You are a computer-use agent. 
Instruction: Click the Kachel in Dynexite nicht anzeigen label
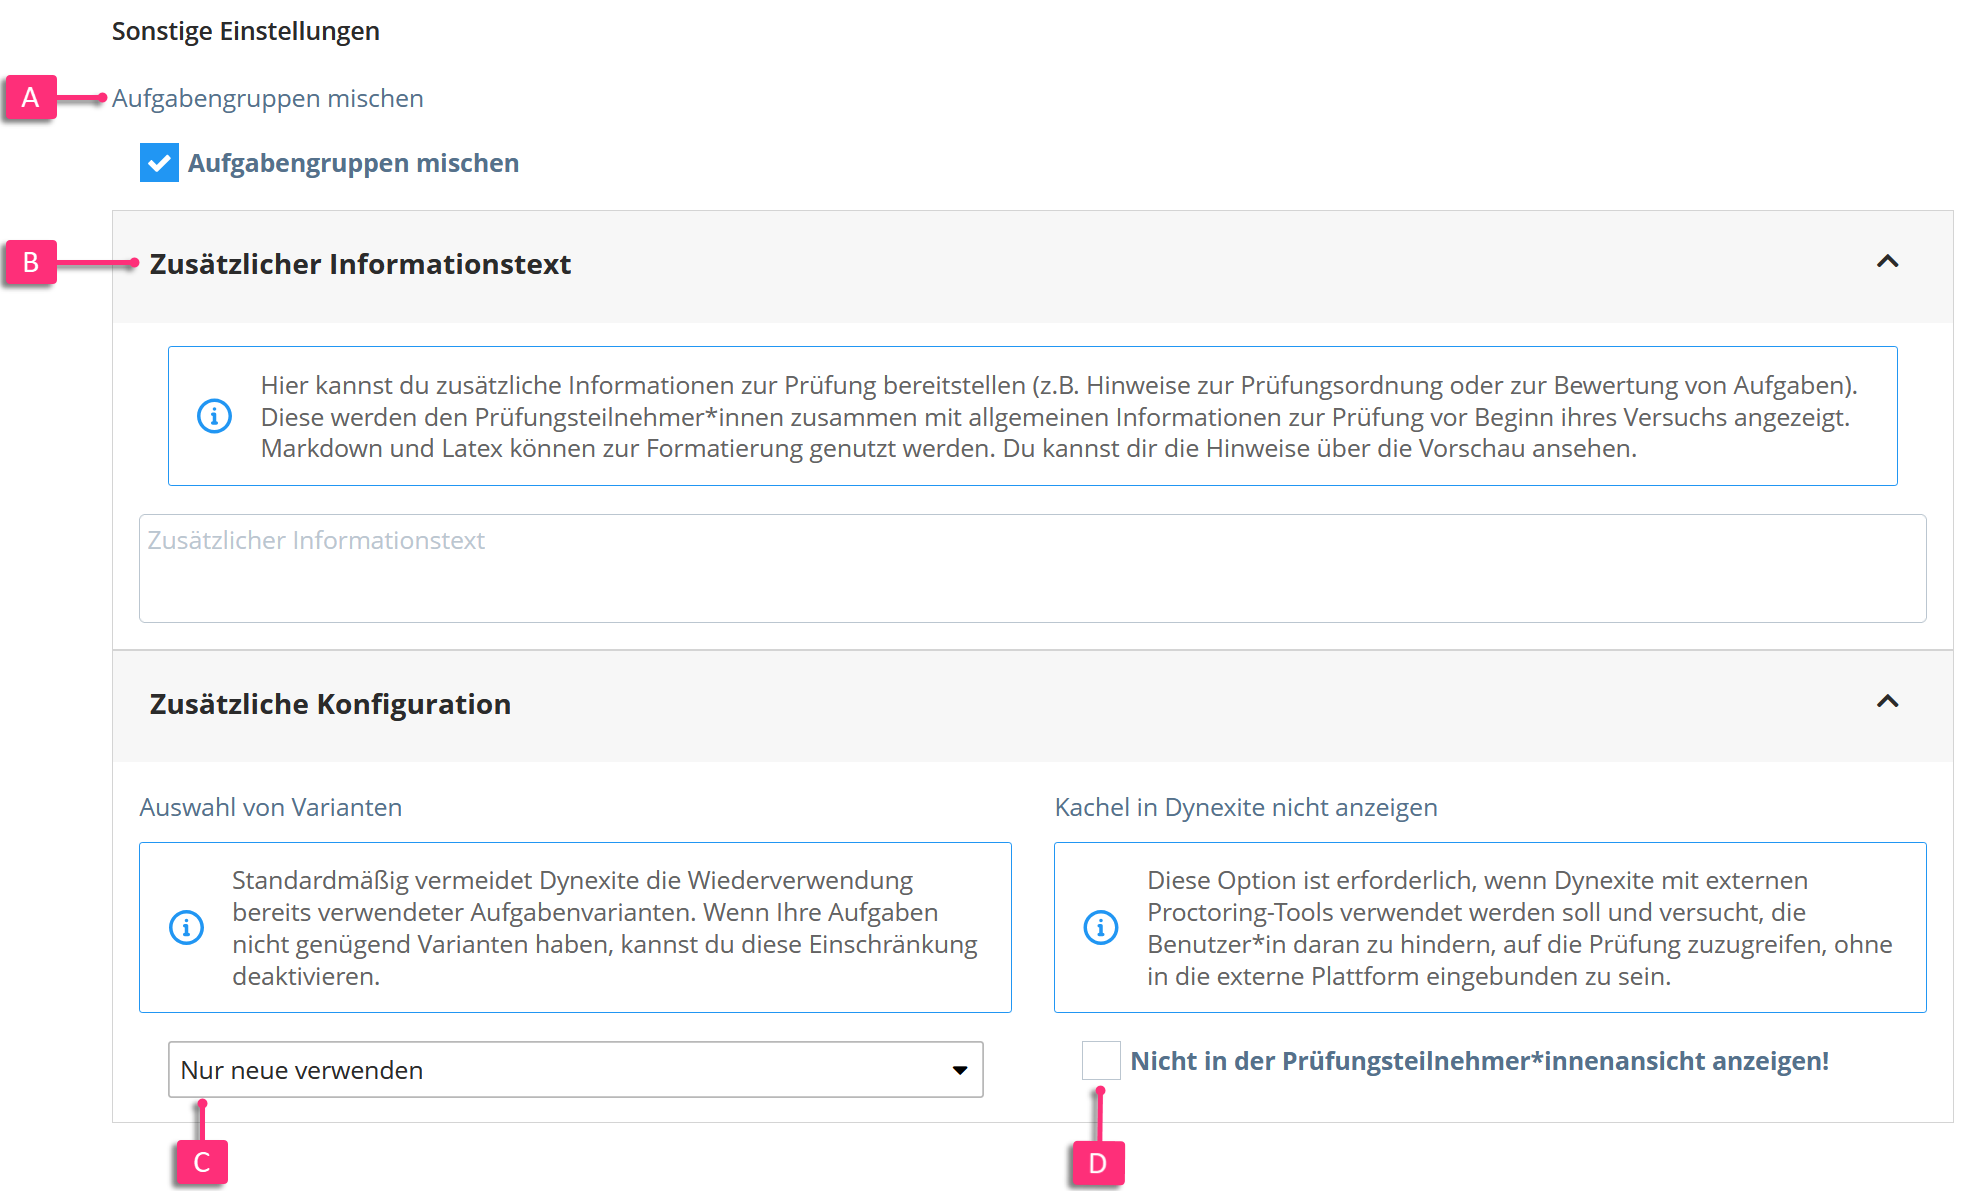[1246, 807]
